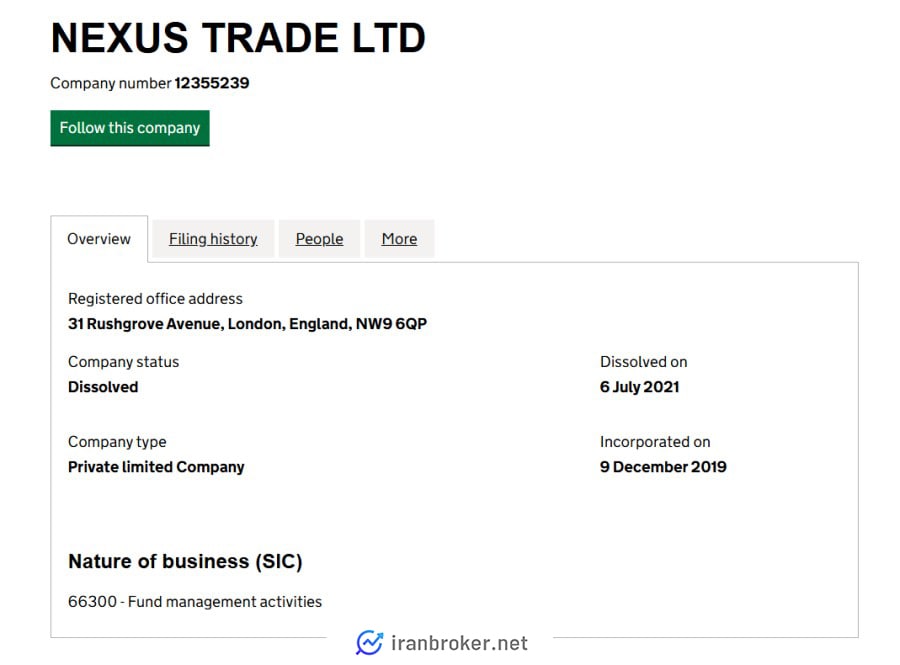Image resolution: width=900 pixels, height=665 pixels.
Task: Click the green Follow this company button
Action: 130,128
